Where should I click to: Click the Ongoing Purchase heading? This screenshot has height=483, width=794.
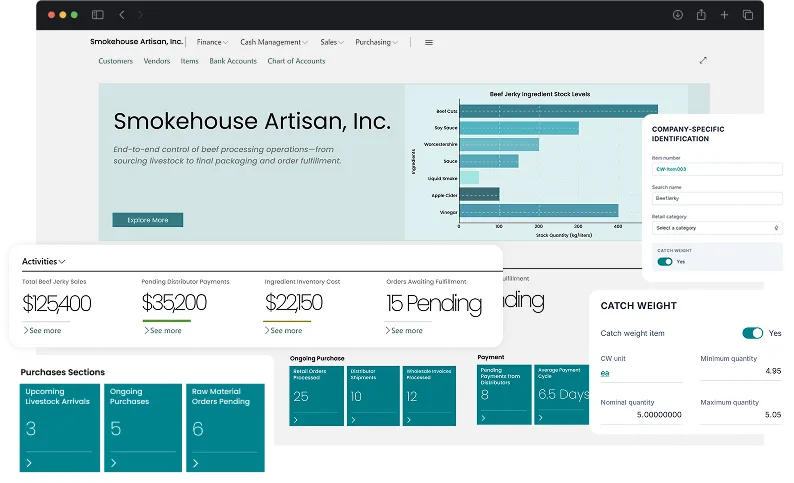point(317,358)
